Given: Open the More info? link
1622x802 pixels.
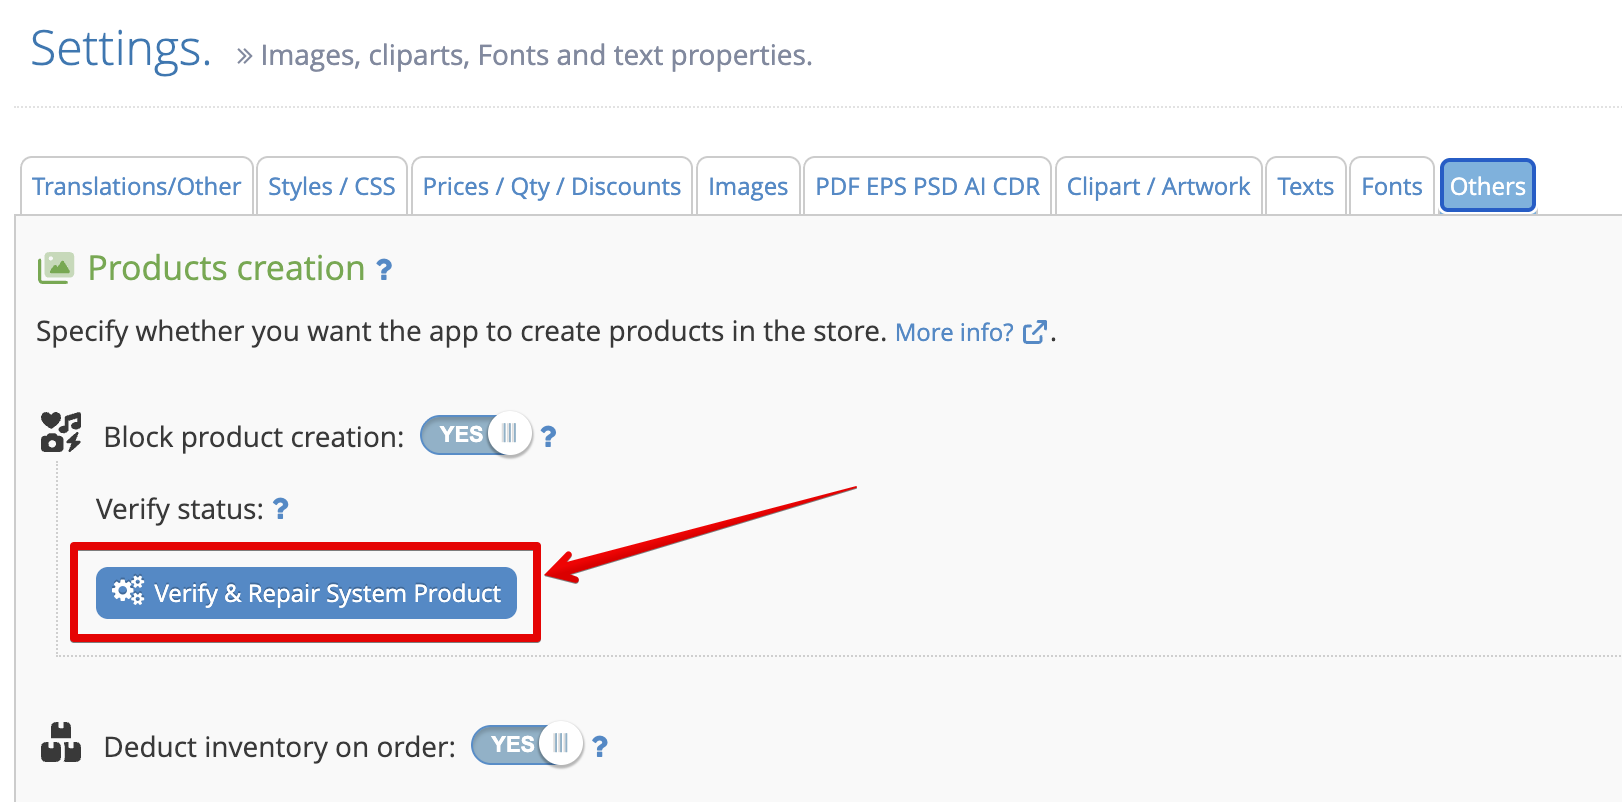Looking at the screenshot, I should point(954,333).
